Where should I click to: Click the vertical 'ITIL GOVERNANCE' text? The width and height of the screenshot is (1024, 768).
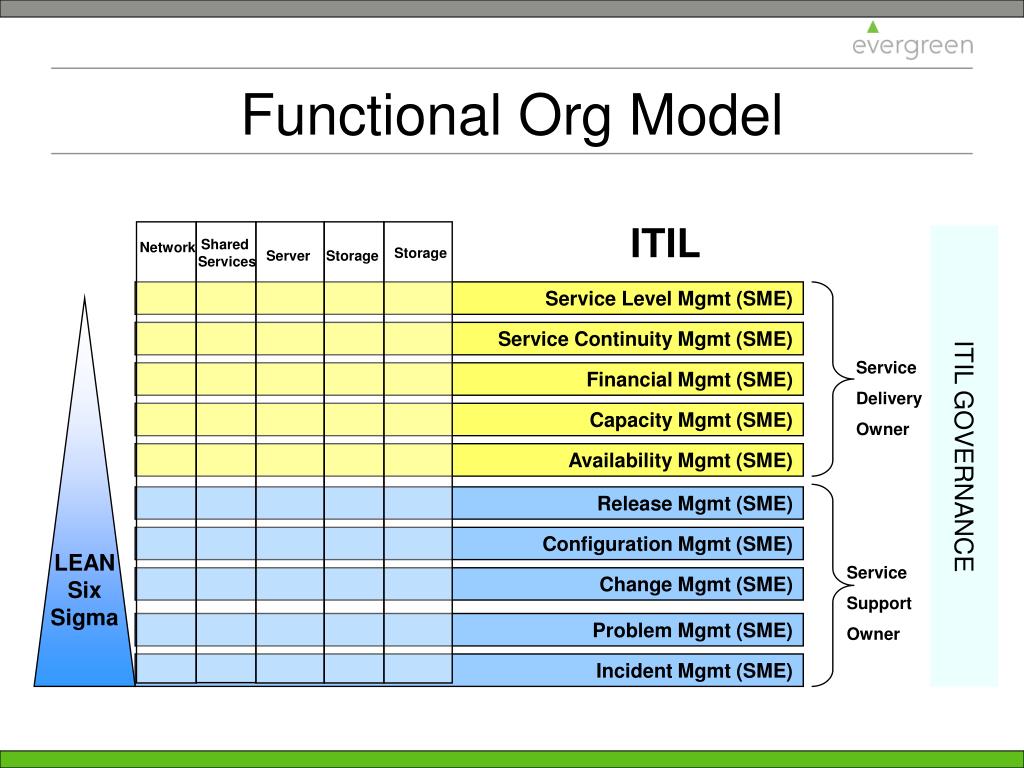(964, 456)
